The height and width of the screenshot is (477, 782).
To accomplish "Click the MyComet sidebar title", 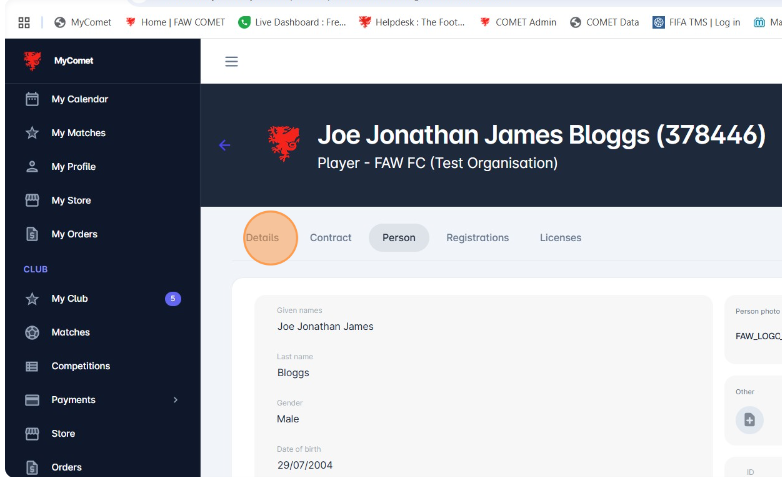I will coord(74,61).
